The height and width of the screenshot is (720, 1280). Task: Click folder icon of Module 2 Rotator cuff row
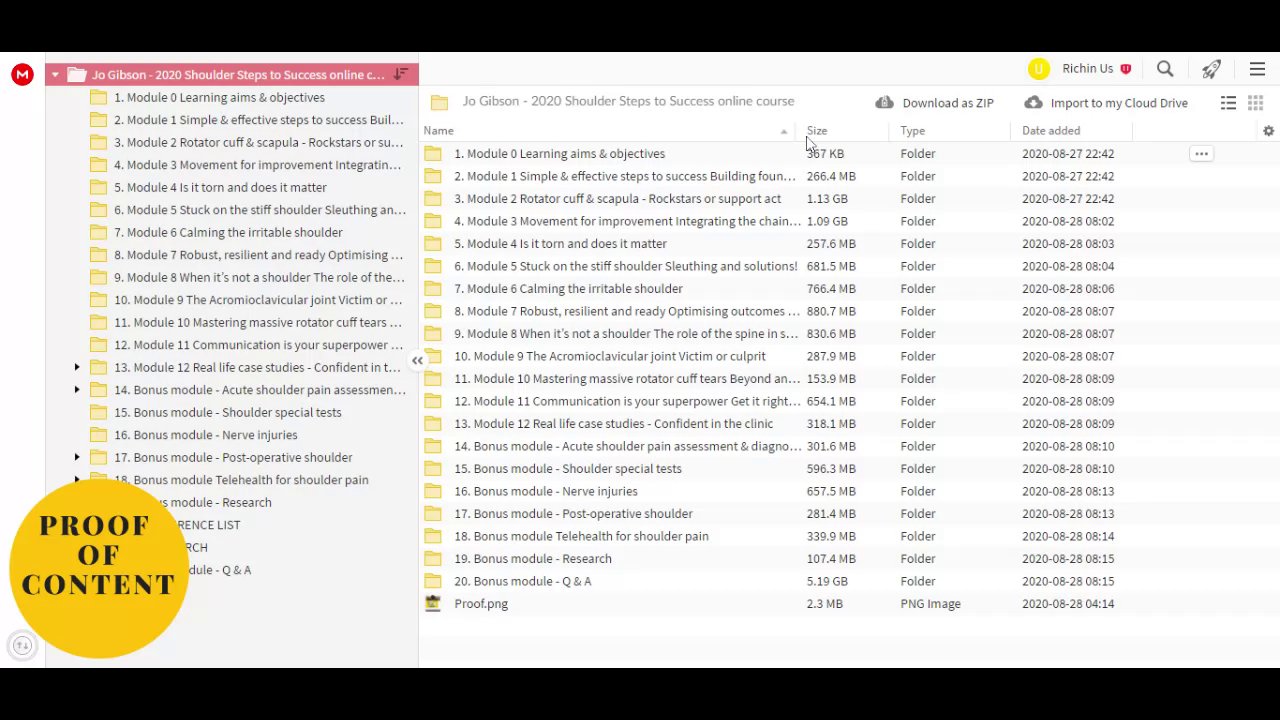432,198
